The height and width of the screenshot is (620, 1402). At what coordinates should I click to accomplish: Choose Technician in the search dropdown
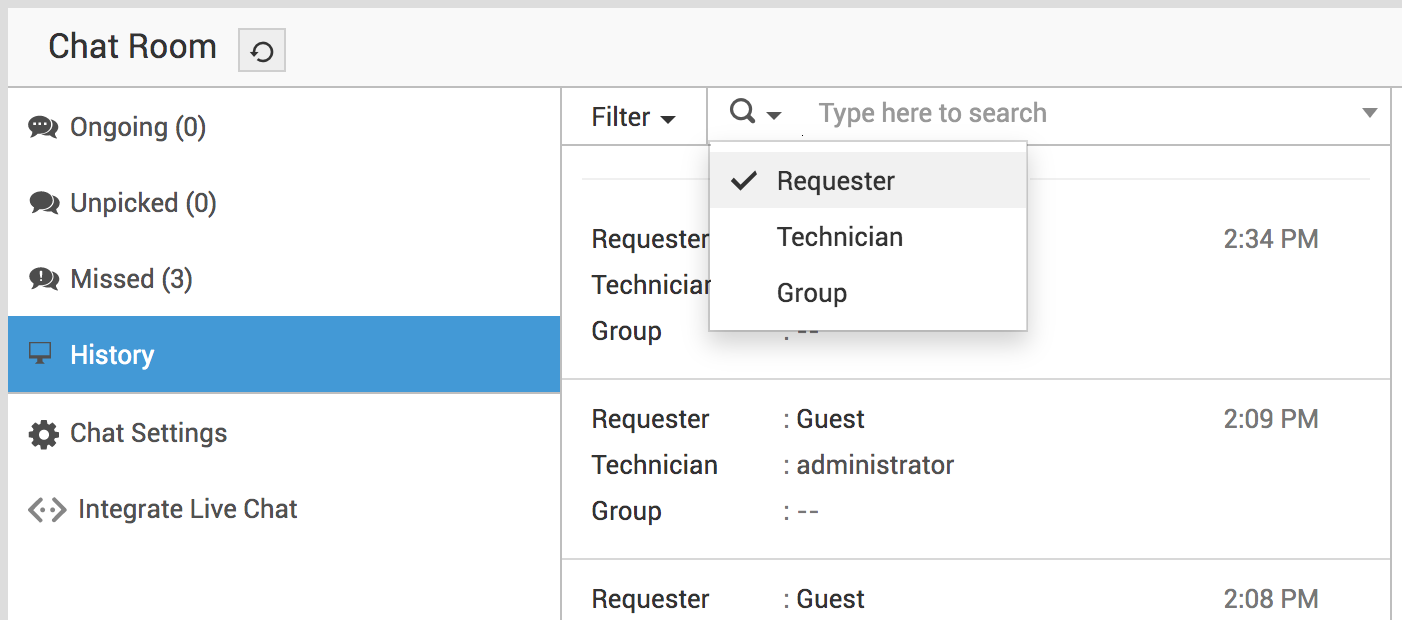coord(840,237)
